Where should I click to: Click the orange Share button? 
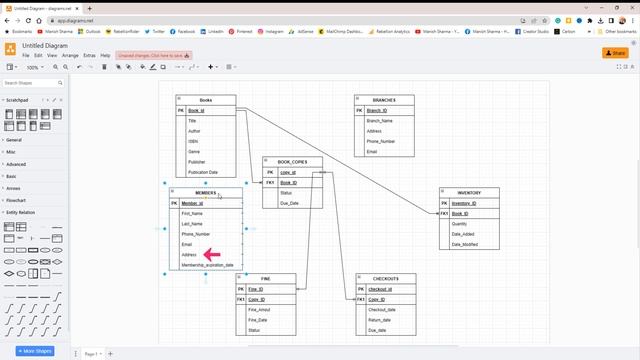click(x=615, y=53)
